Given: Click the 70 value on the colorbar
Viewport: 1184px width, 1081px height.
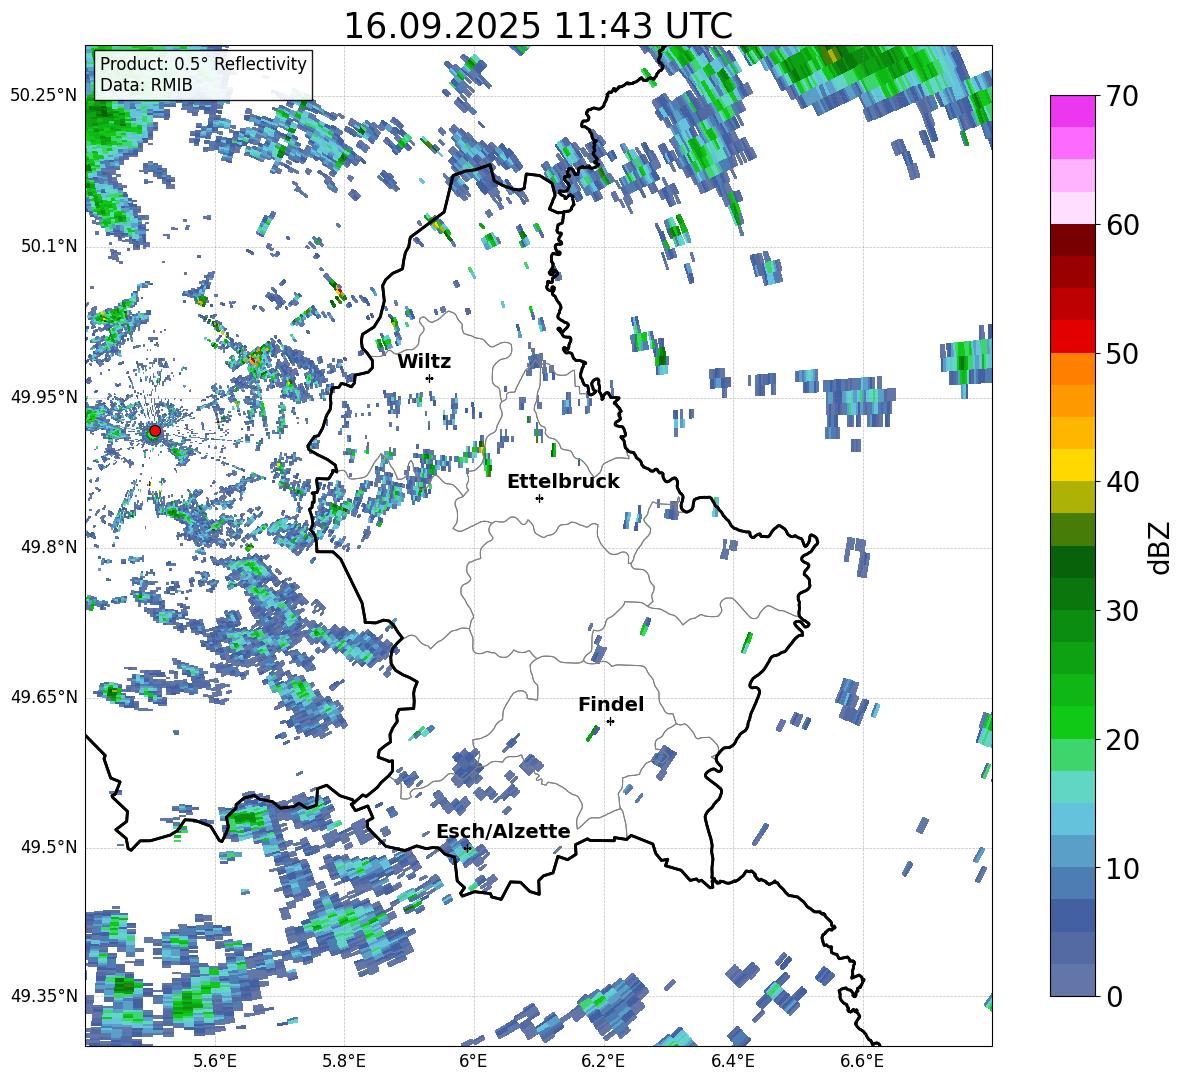Looking at the screenshot, I should point(1122,97).
